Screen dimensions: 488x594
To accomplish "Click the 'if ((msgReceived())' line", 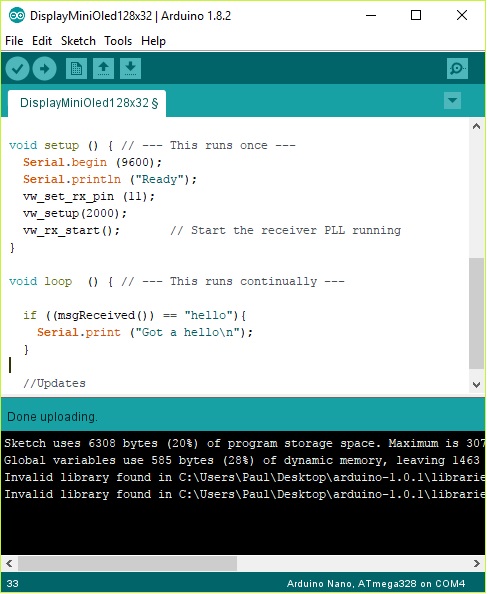I will click(135, 315).
